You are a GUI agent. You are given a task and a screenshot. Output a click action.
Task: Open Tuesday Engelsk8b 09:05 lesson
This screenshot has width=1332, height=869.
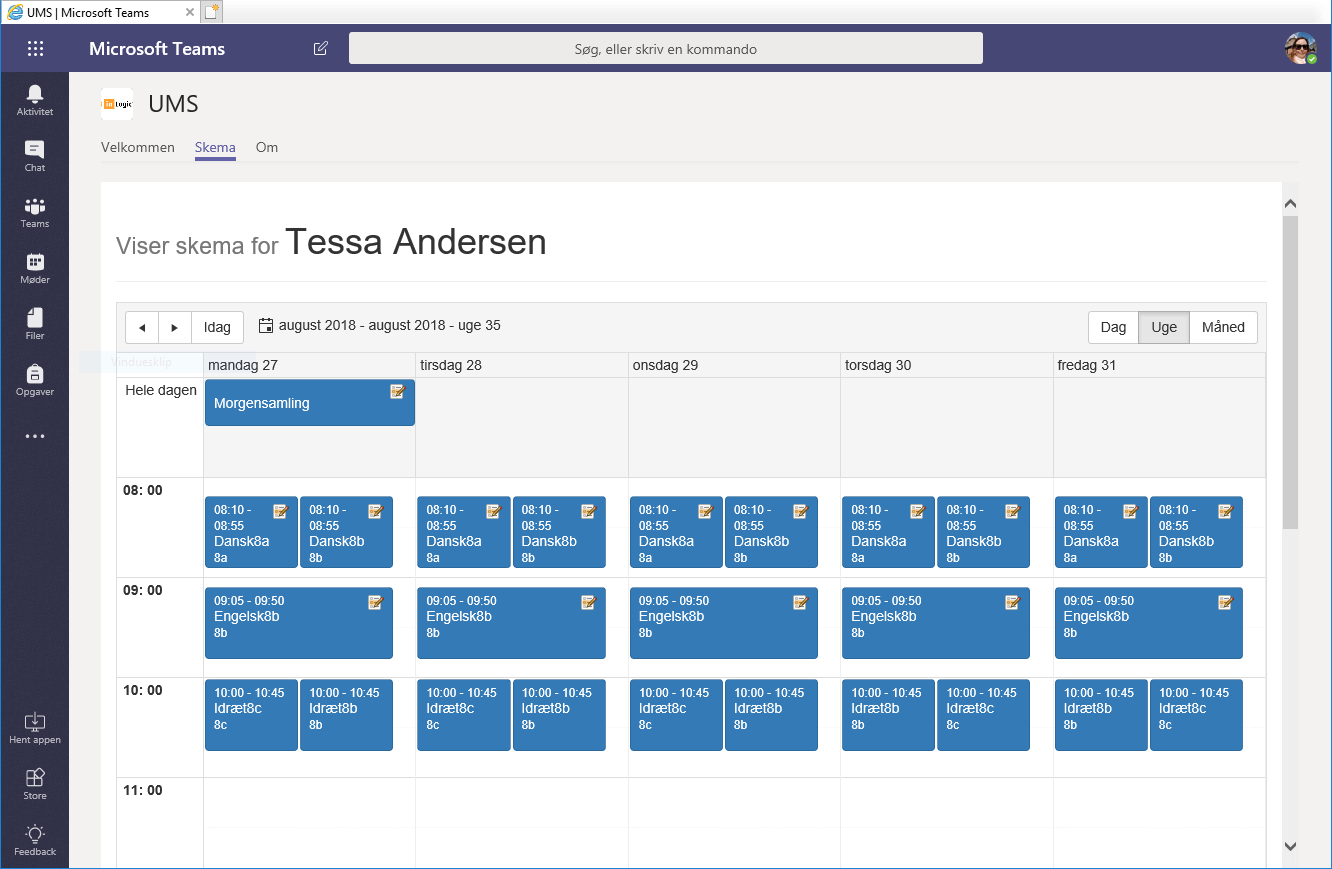coord(511,623)
